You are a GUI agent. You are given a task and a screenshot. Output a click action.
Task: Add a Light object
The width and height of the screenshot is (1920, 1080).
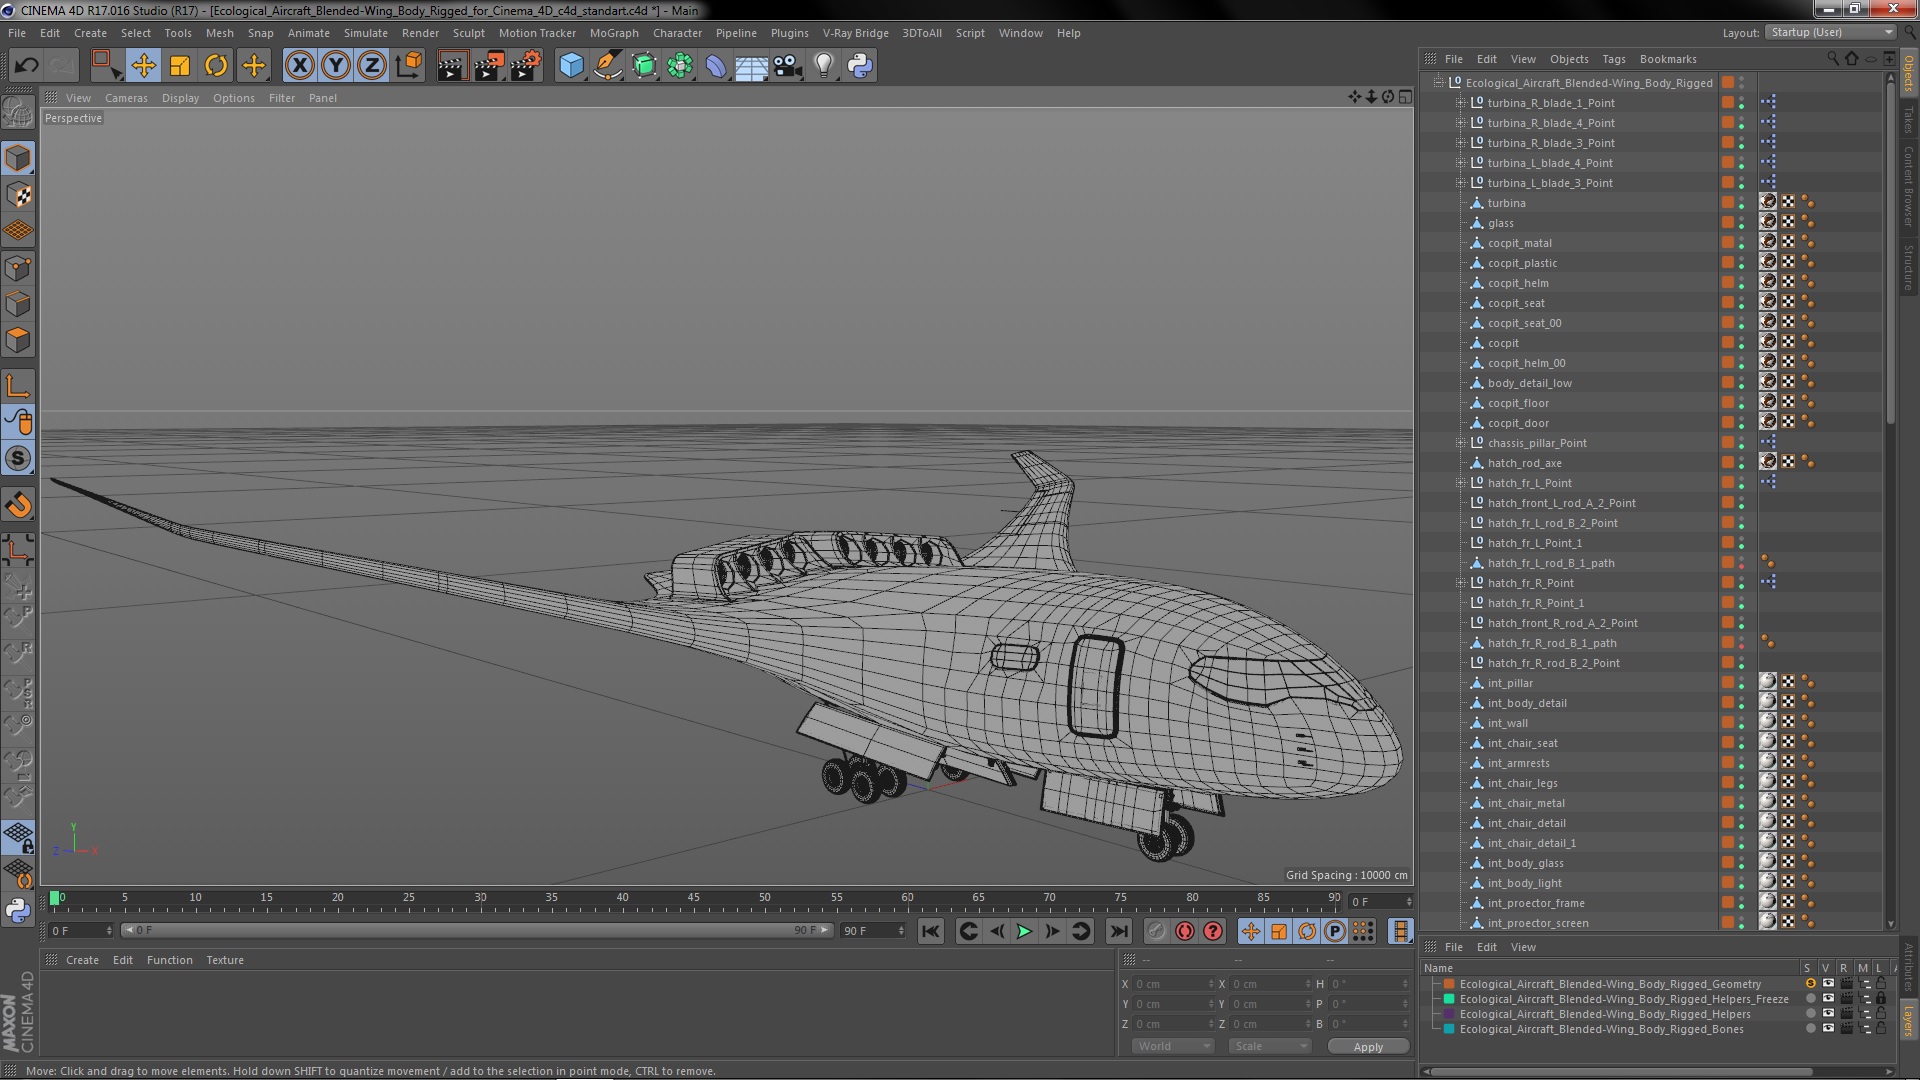click(x=824, y=66)
